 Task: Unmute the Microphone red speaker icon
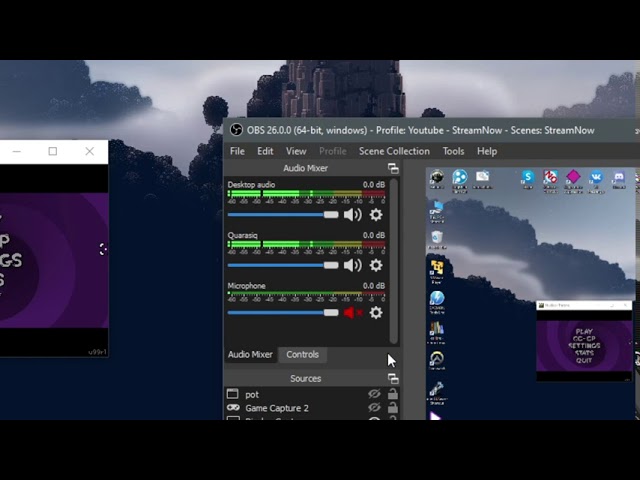pyautogui.click(x=353, y=313)
